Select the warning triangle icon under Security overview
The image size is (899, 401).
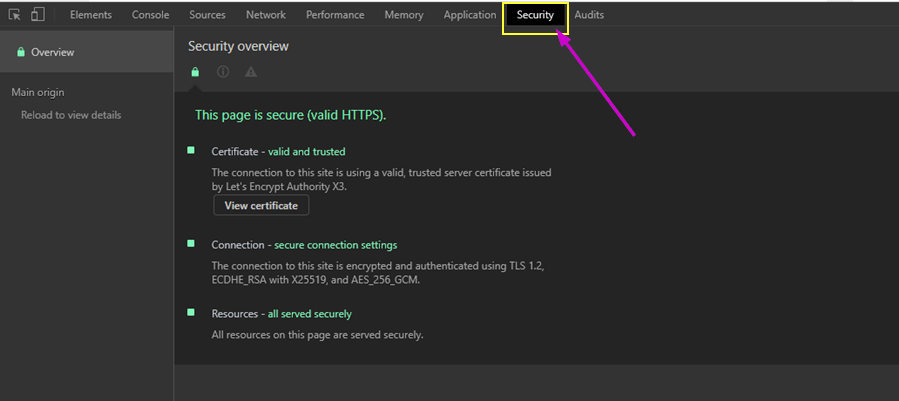pyautogui.click(x=251, y=72)
